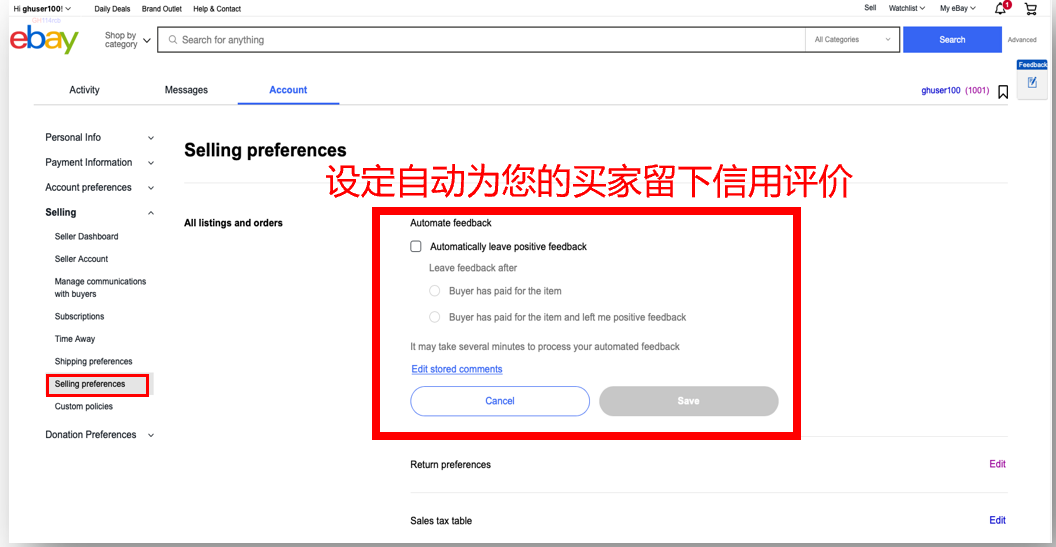The height and width of the screenshot is (547, 1056).
Task: Open the Watchlist dropdown
Action: (x=906, y=9)
